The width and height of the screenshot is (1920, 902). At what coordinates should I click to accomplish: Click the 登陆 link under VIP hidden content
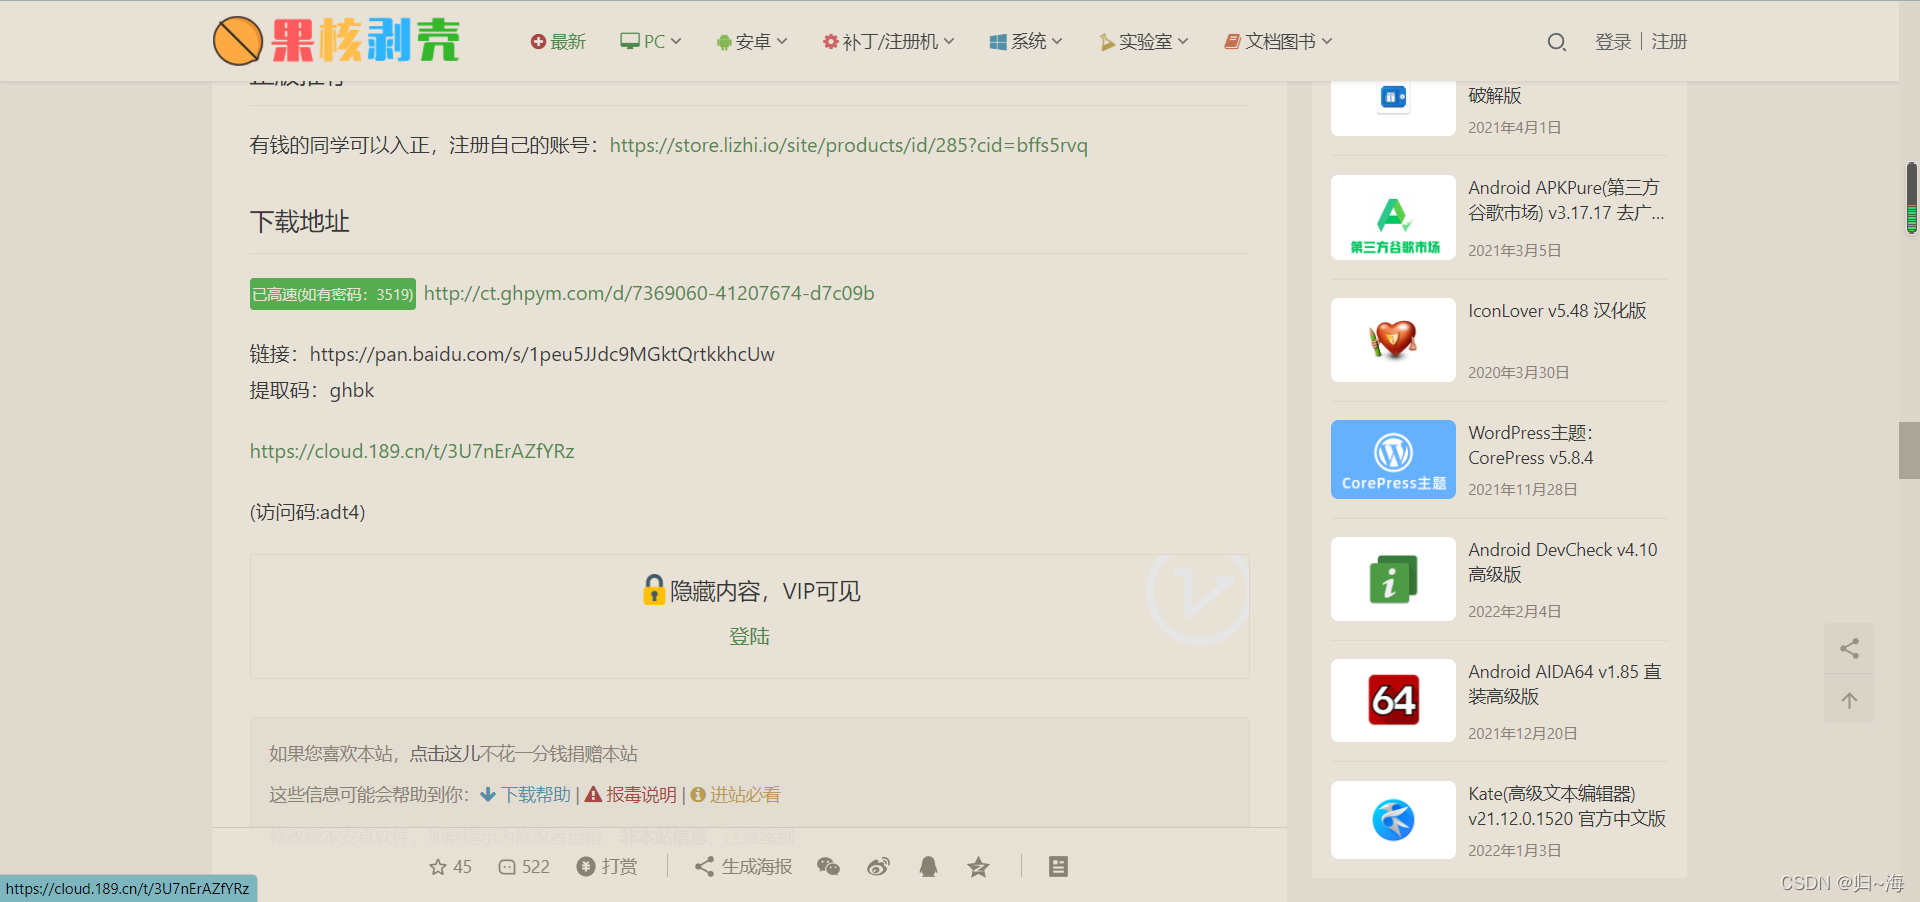(x=749, y=636)
